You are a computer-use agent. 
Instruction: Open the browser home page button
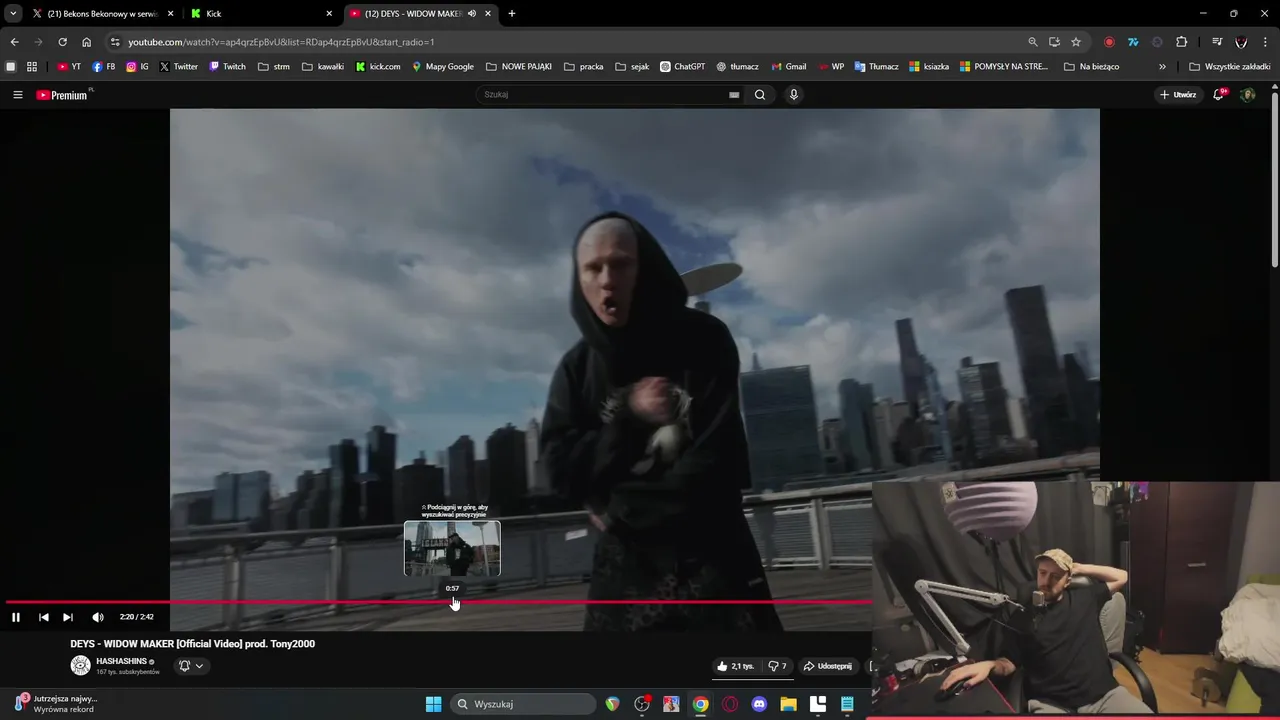pyautogui.click(x=87, y=42)
